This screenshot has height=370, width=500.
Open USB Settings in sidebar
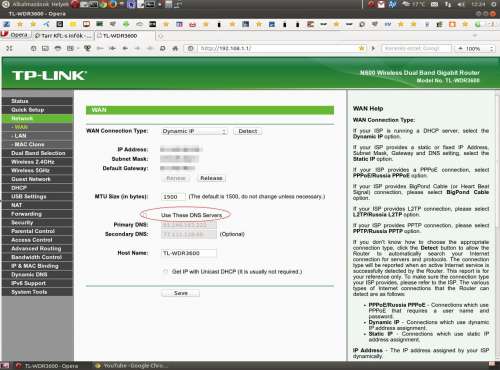tap(37, 196)
